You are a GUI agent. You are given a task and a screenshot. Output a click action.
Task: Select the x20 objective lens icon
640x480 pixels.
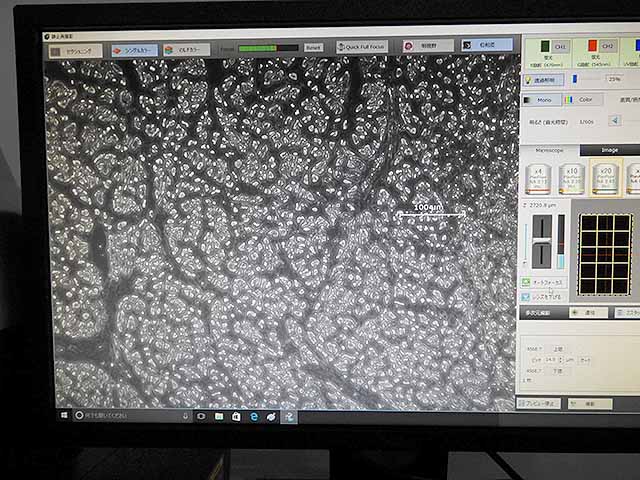coord(605,178)
